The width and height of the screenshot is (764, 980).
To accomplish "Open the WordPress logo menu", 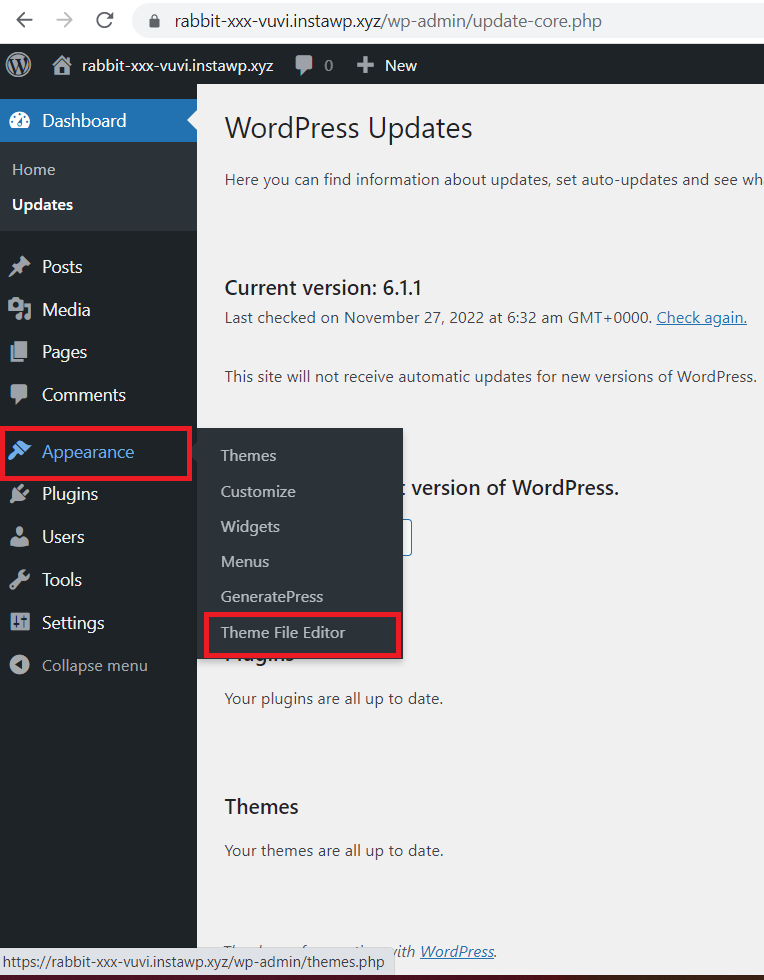I will point(19,65).
